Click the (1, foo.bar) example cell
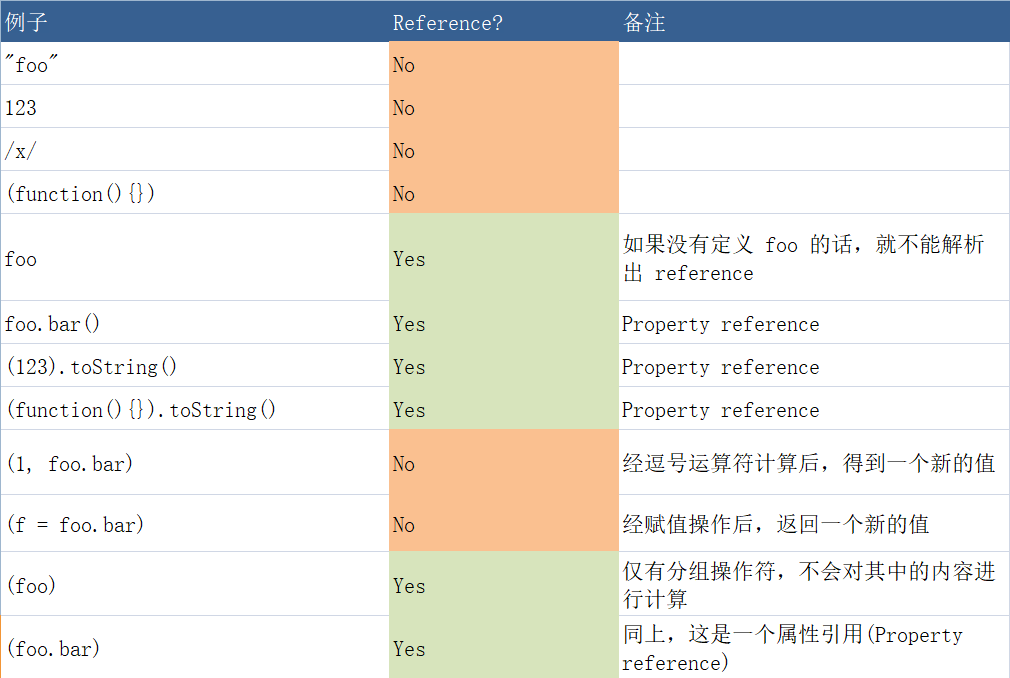The height and width of the screenshot is (678, 1010). tap(195, 463)
